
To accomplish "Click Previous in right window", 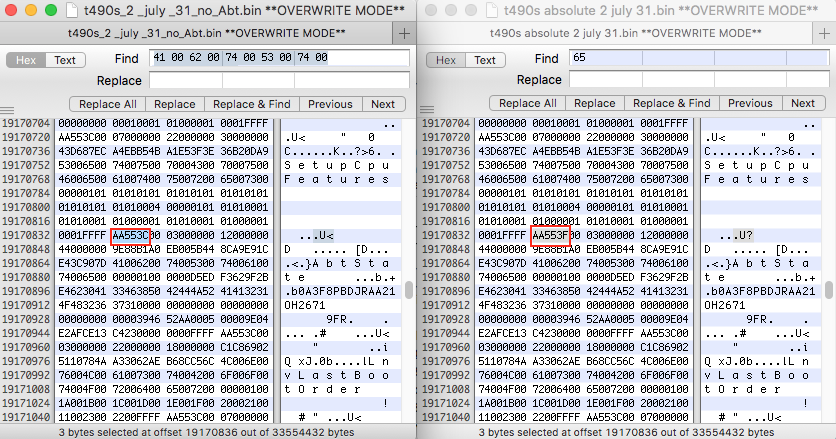I will 750,103.
